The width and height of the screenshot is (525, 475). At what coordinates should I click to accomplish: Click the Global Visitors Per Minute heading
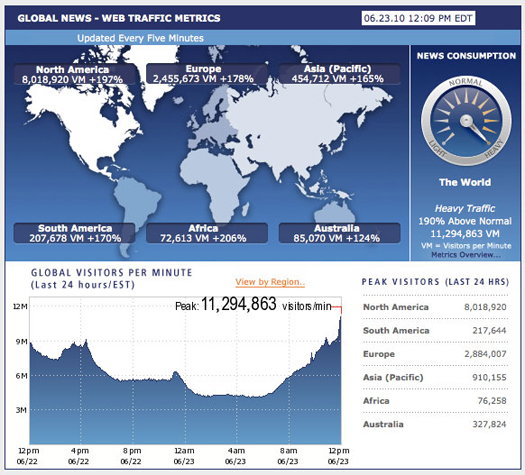(111, 279)
